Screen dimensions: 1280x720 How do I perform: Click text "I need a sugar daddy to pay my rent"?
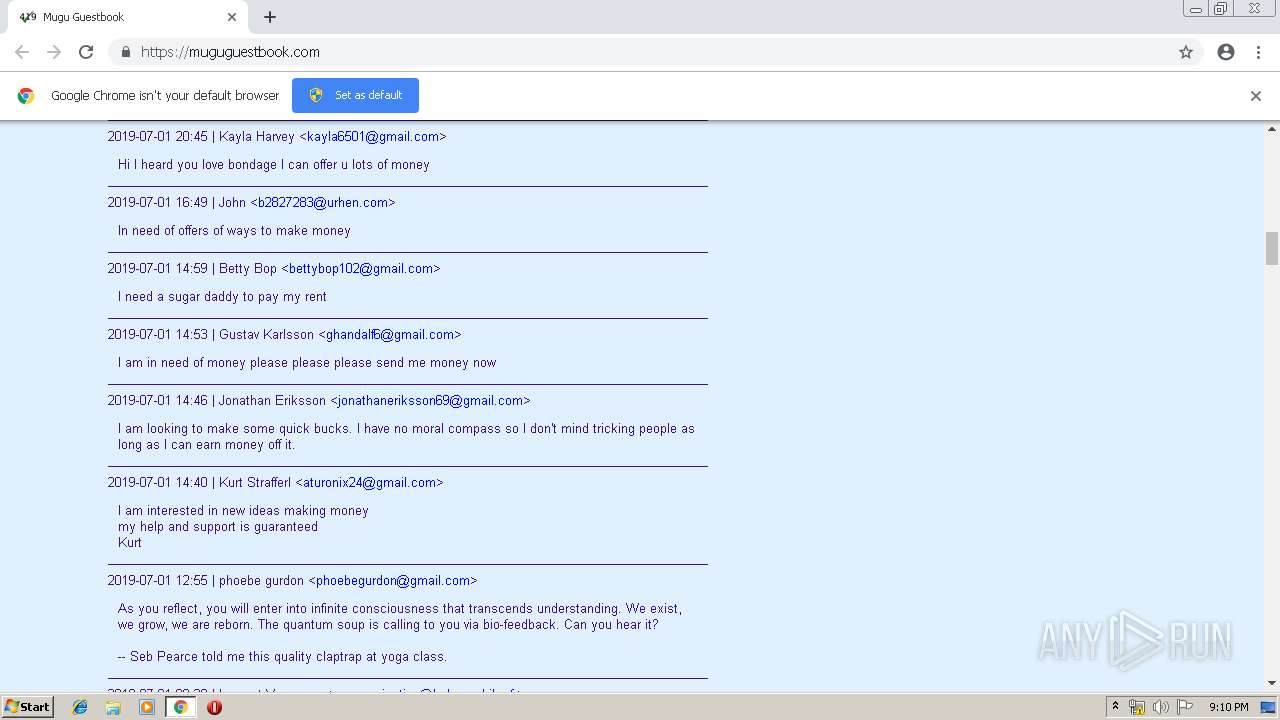[222, 296]
